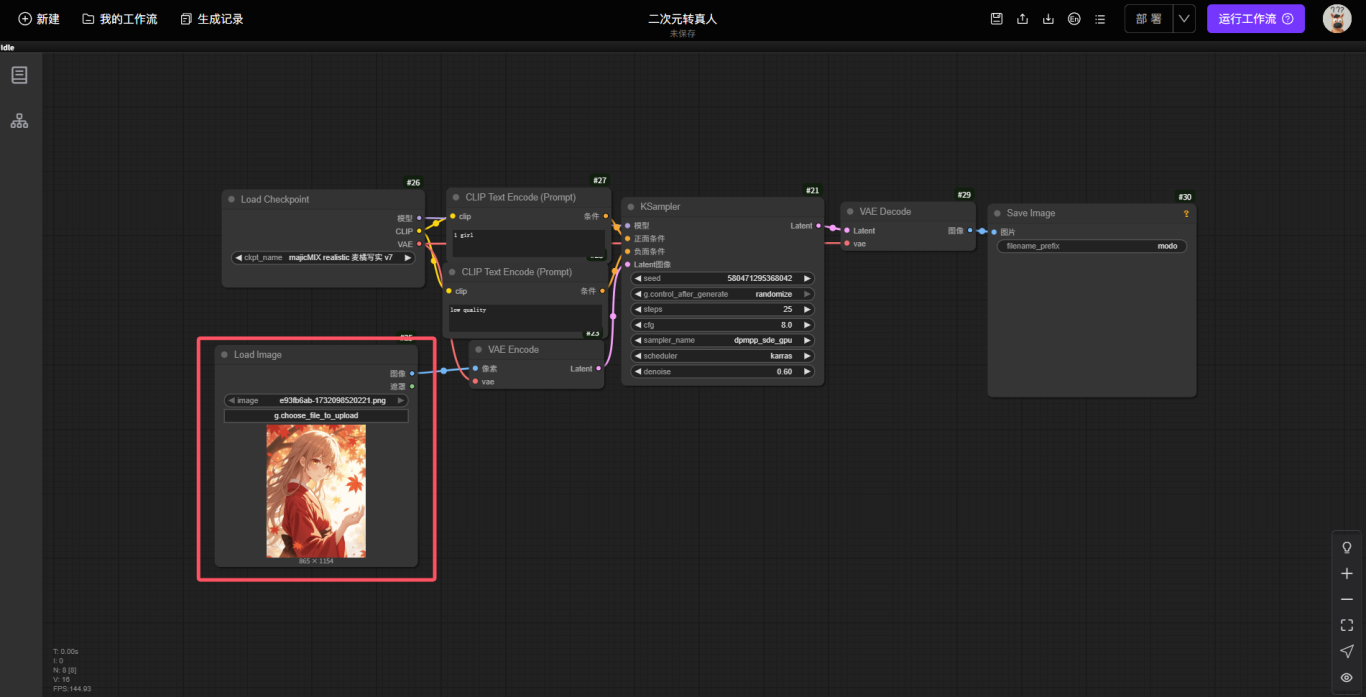Click the '1 girl' positive prompt text box
Image resolution: width=1366 pixels, height=697 pixels.
(x=527, y=243)
